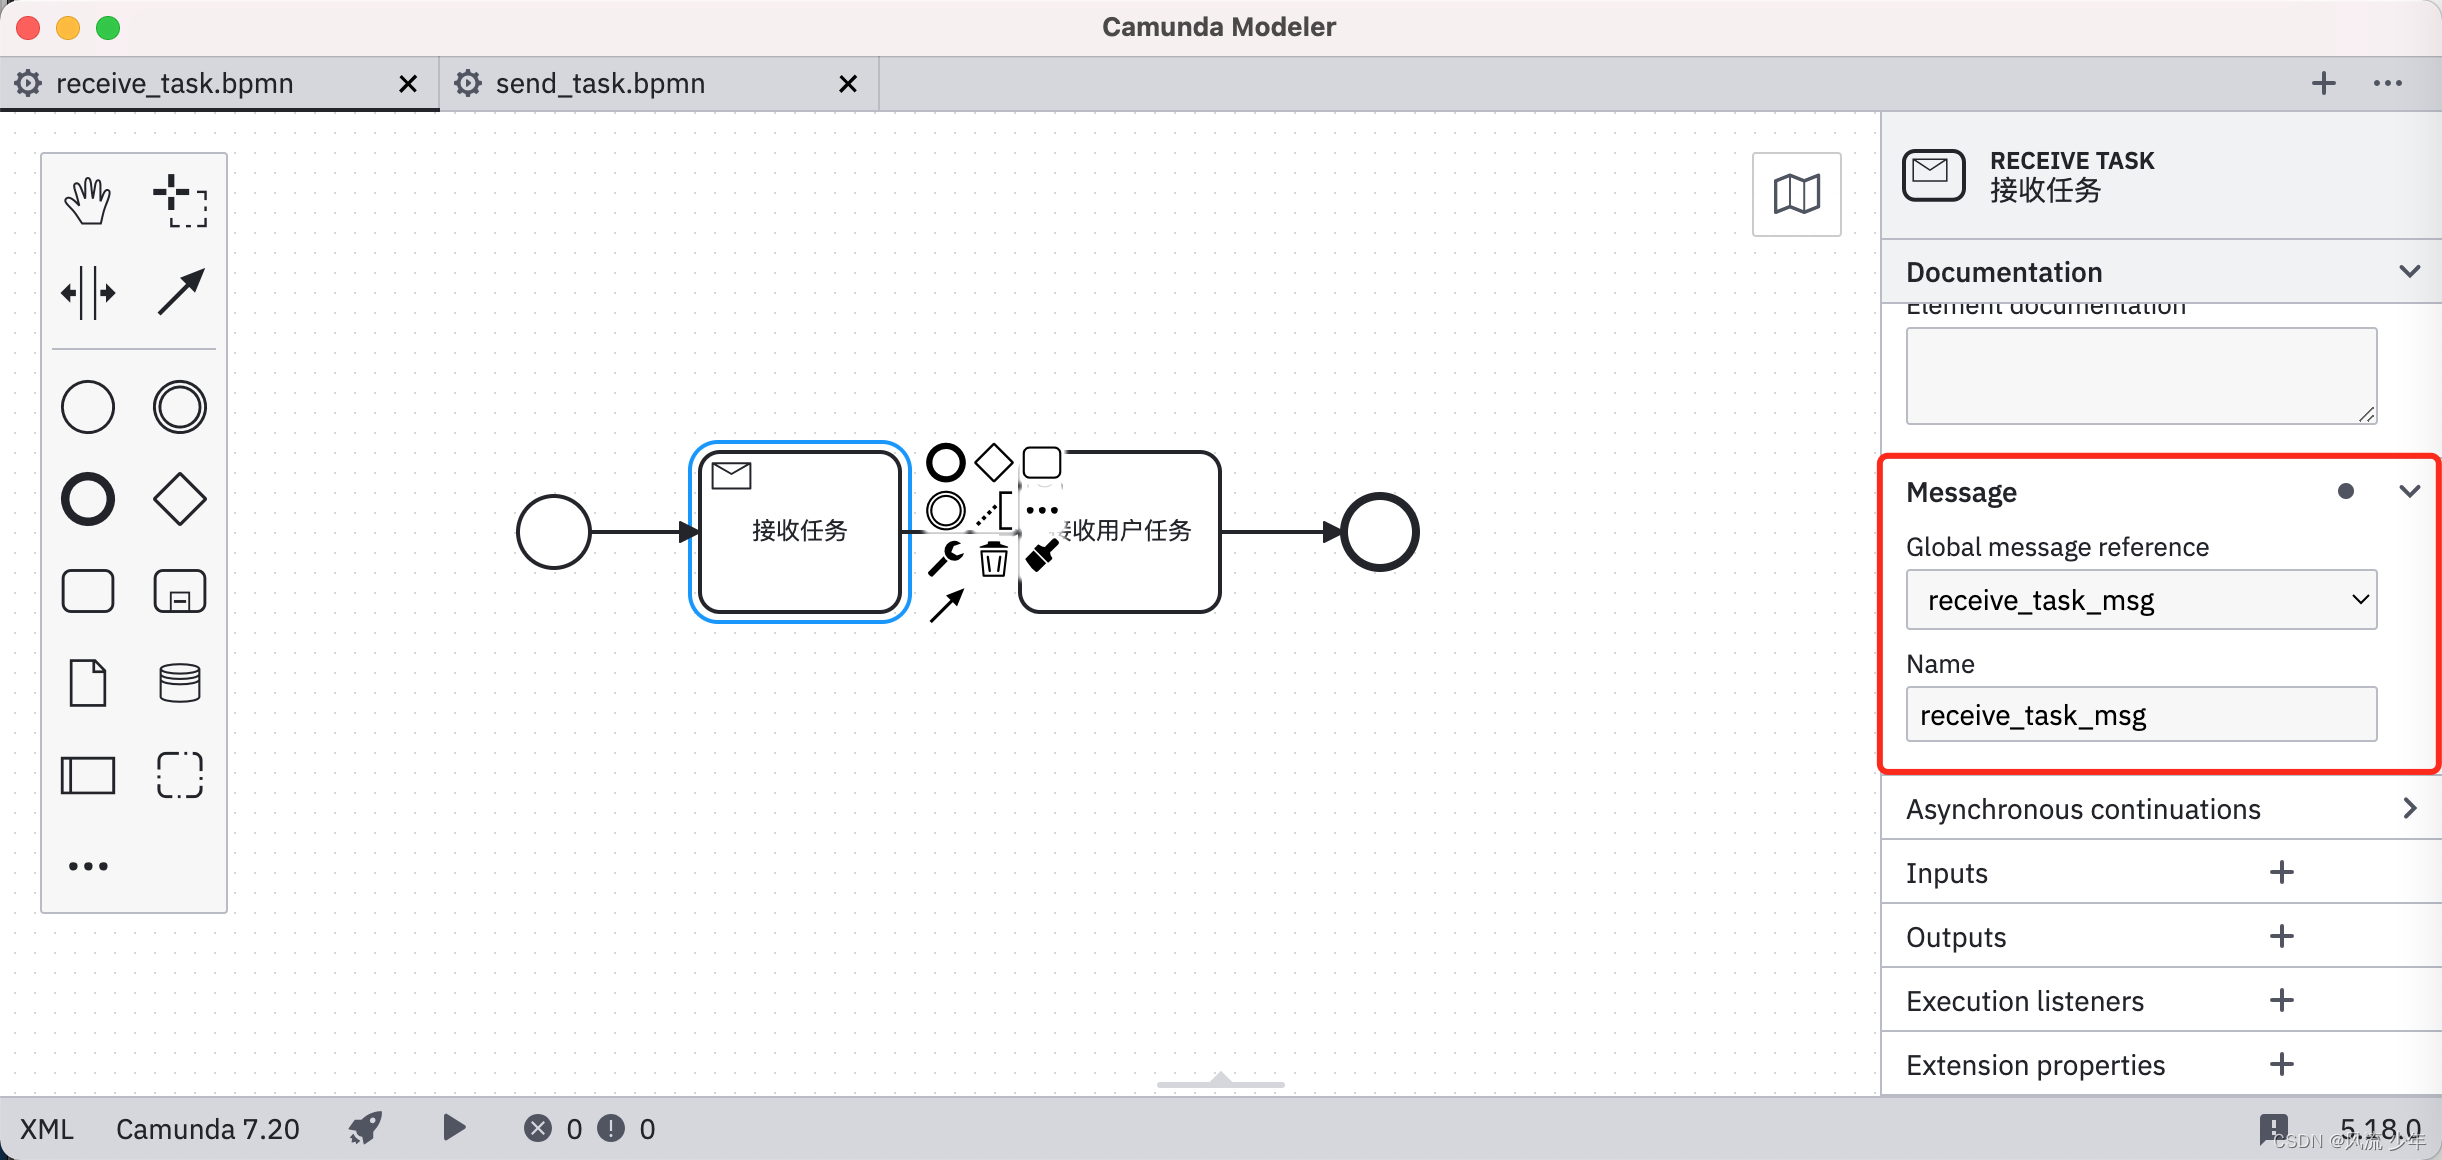Toggle the bottom panel handle
The height and width of the screenshot is (1160, 2442).
[1220, 1080]
